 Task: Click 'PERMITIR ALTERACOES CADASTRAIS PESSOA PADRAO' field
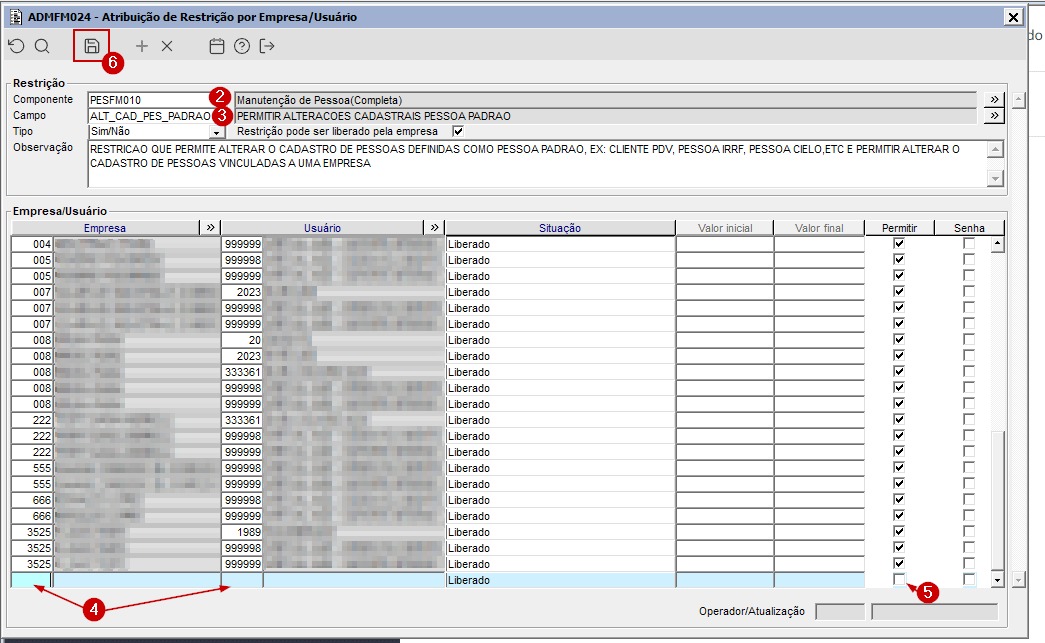point(606,116)
